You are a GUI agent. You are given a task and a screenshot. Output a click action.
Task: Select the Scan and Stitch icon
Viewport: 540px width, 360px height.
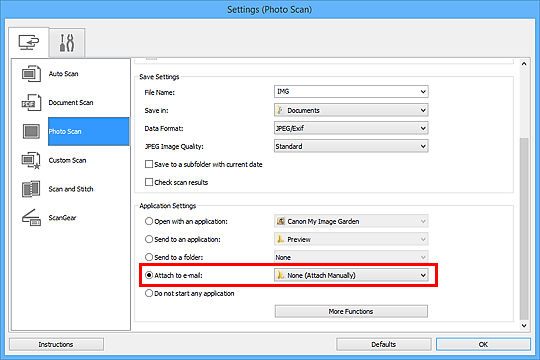click(x=31, y=189)
